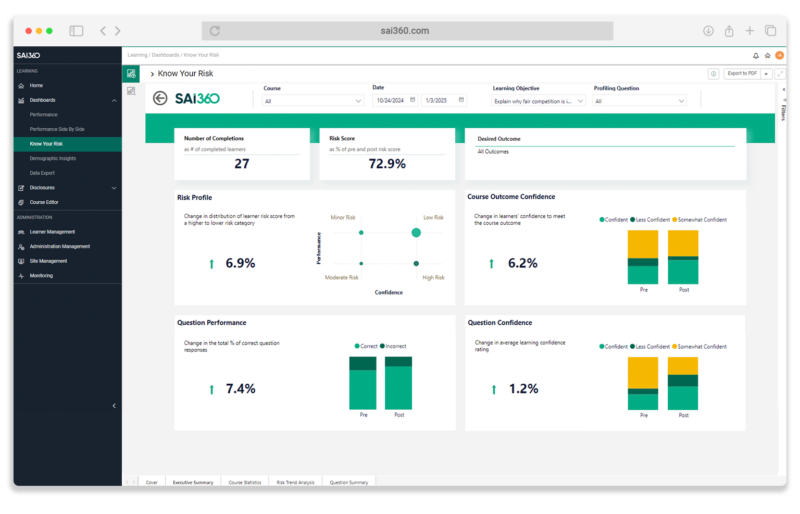Viewport: 800px width, 514px height.
Task: Open the Export to PDF arrow menu
Action: coord(766,74)
